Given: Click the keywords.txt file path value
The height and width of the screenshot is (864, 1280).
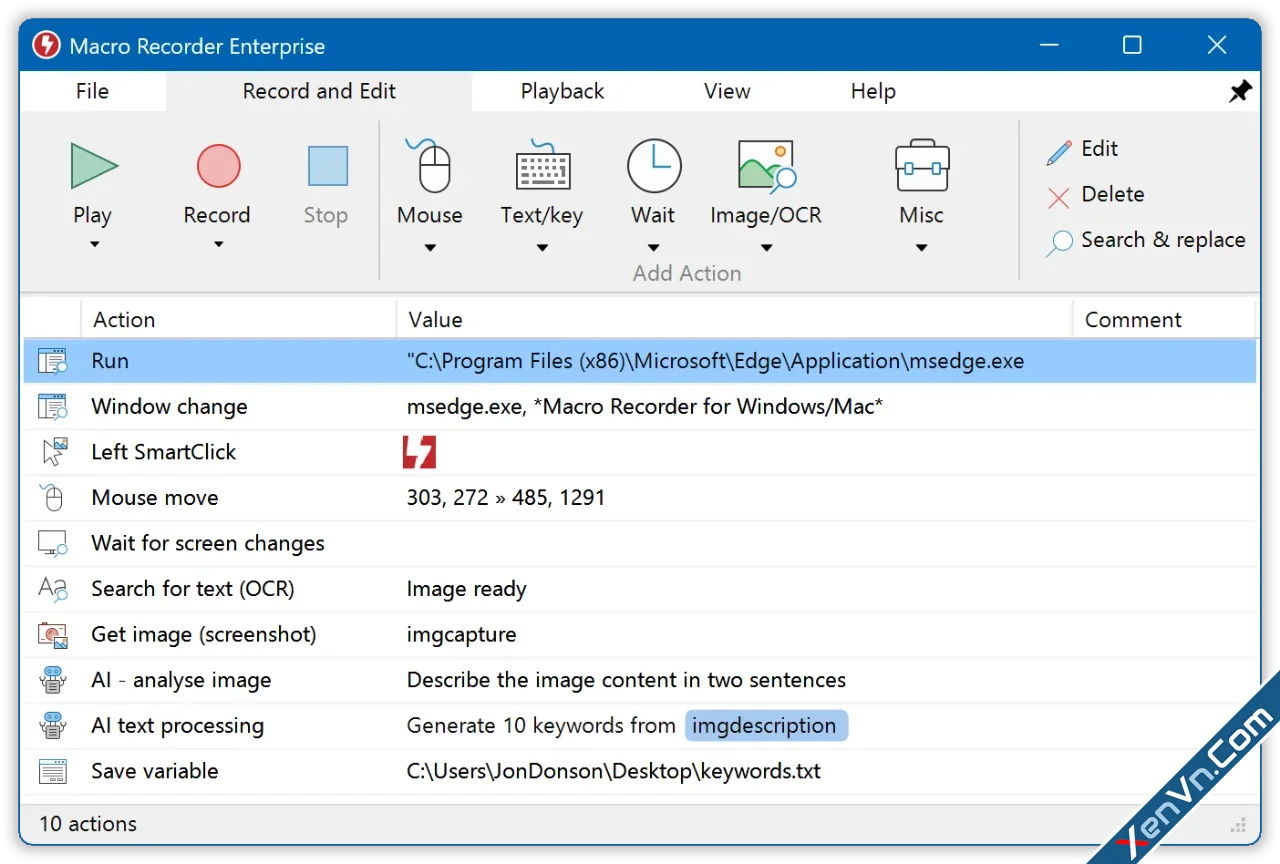Looking at the screenshot, I should click(x=614, y=772).
